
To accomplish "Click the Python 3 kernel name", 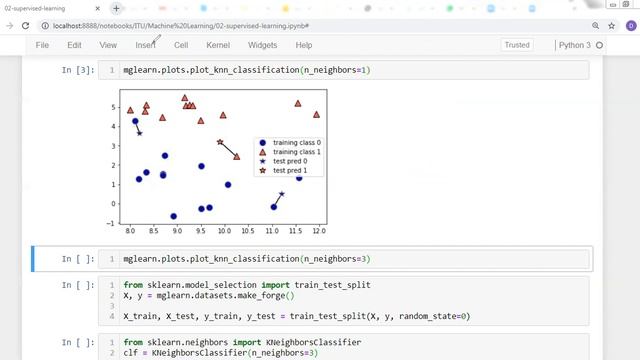I will 575,45.
